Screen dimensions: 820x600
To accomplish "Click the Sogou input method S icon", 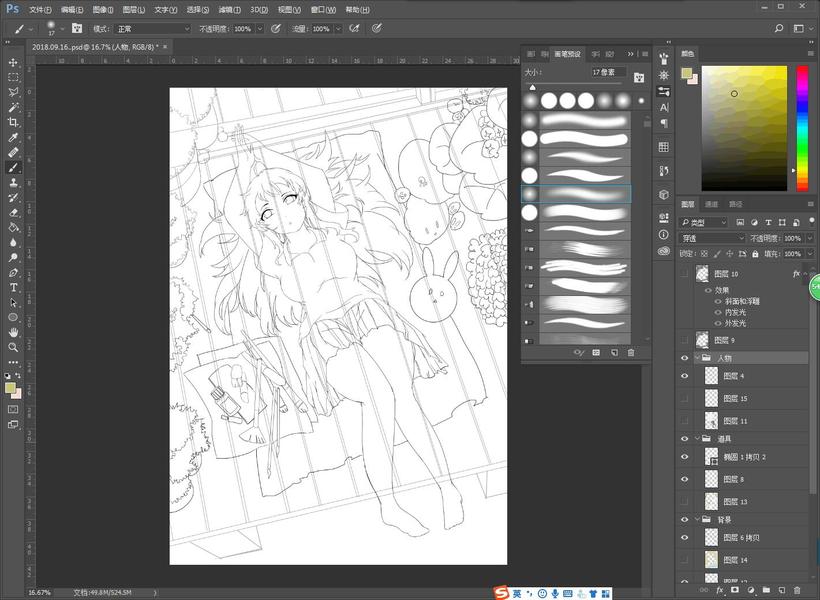I will [x=502, y=593].
